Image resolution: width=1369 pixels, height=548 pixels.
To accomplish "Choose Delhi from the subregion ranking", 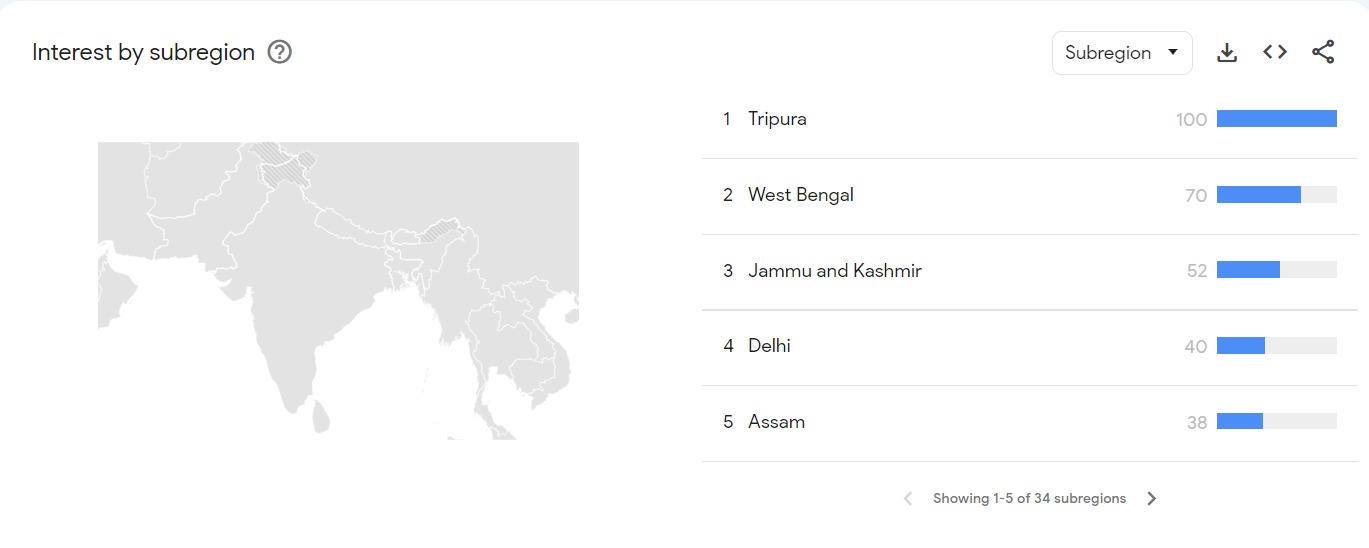I will pos(769,346).
